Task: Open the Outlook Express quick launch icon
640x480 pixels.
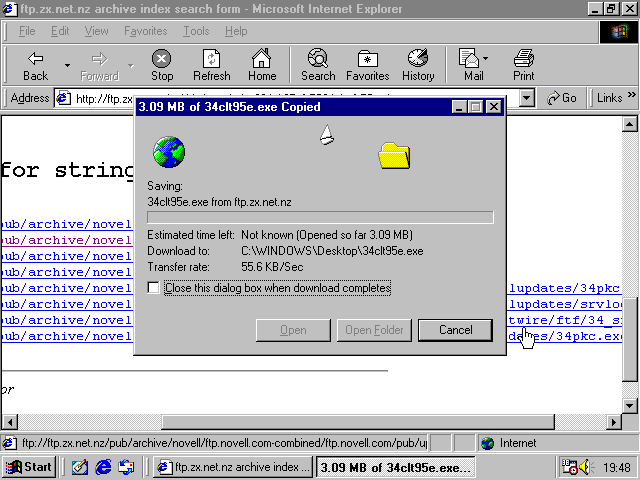Action: click(126, 467)
